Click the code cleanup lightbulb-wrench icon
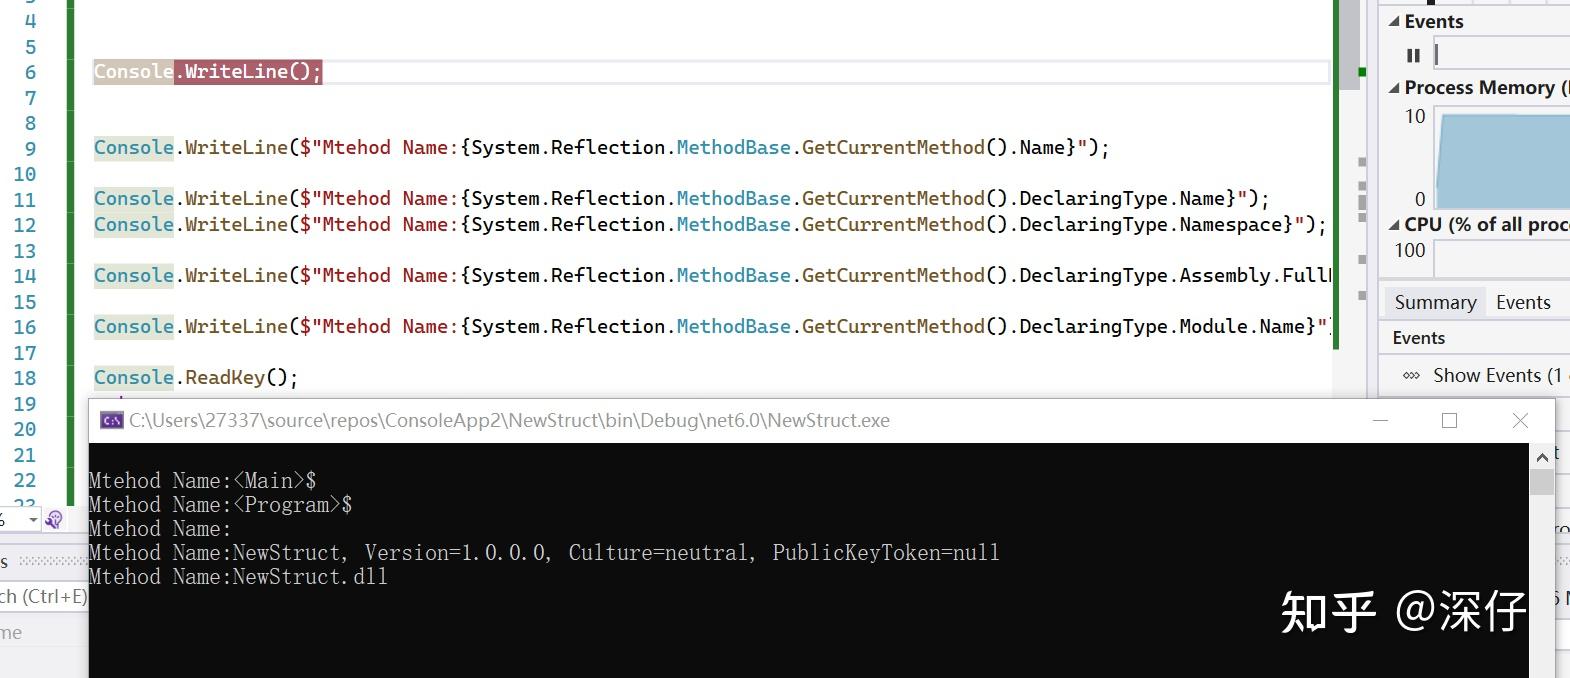1570x678 pixels. [54, 519]
